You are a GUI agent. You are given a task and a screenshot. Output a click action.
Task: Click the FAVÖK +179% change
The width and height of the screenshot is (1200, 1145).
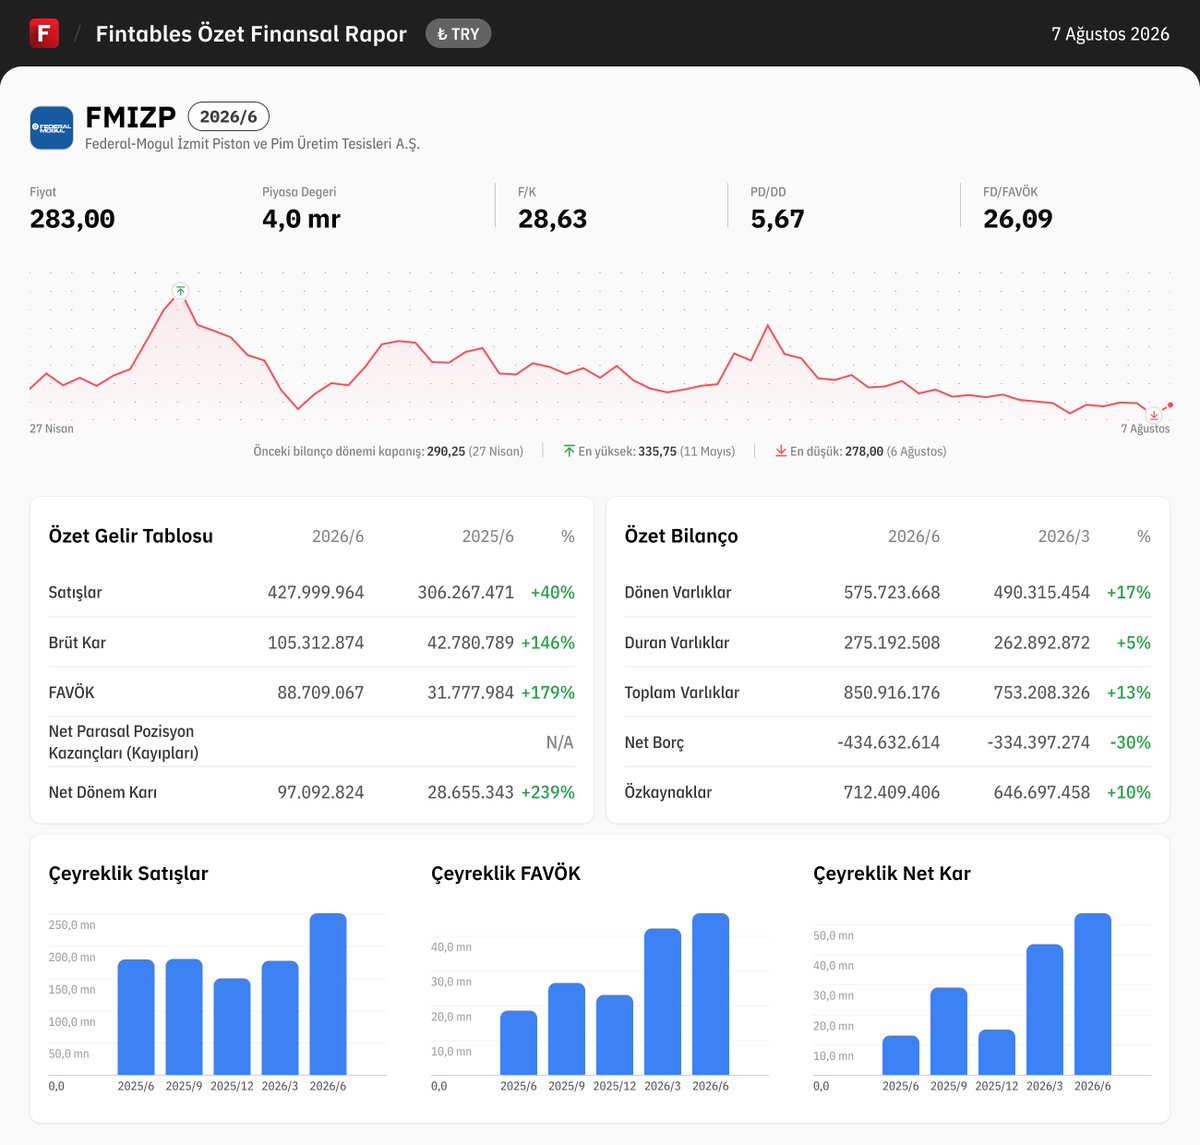tap(548, 692)
